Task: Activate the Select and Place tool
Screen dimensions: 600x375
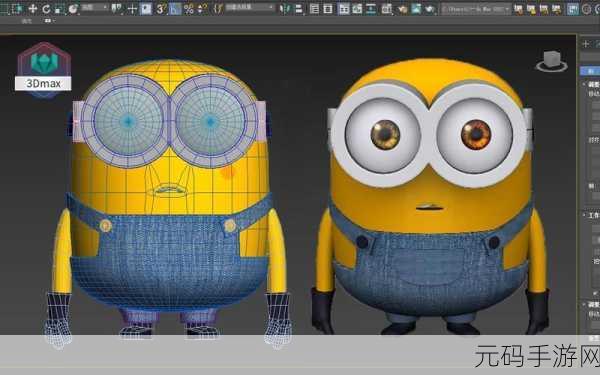Action: pos(73,9)
